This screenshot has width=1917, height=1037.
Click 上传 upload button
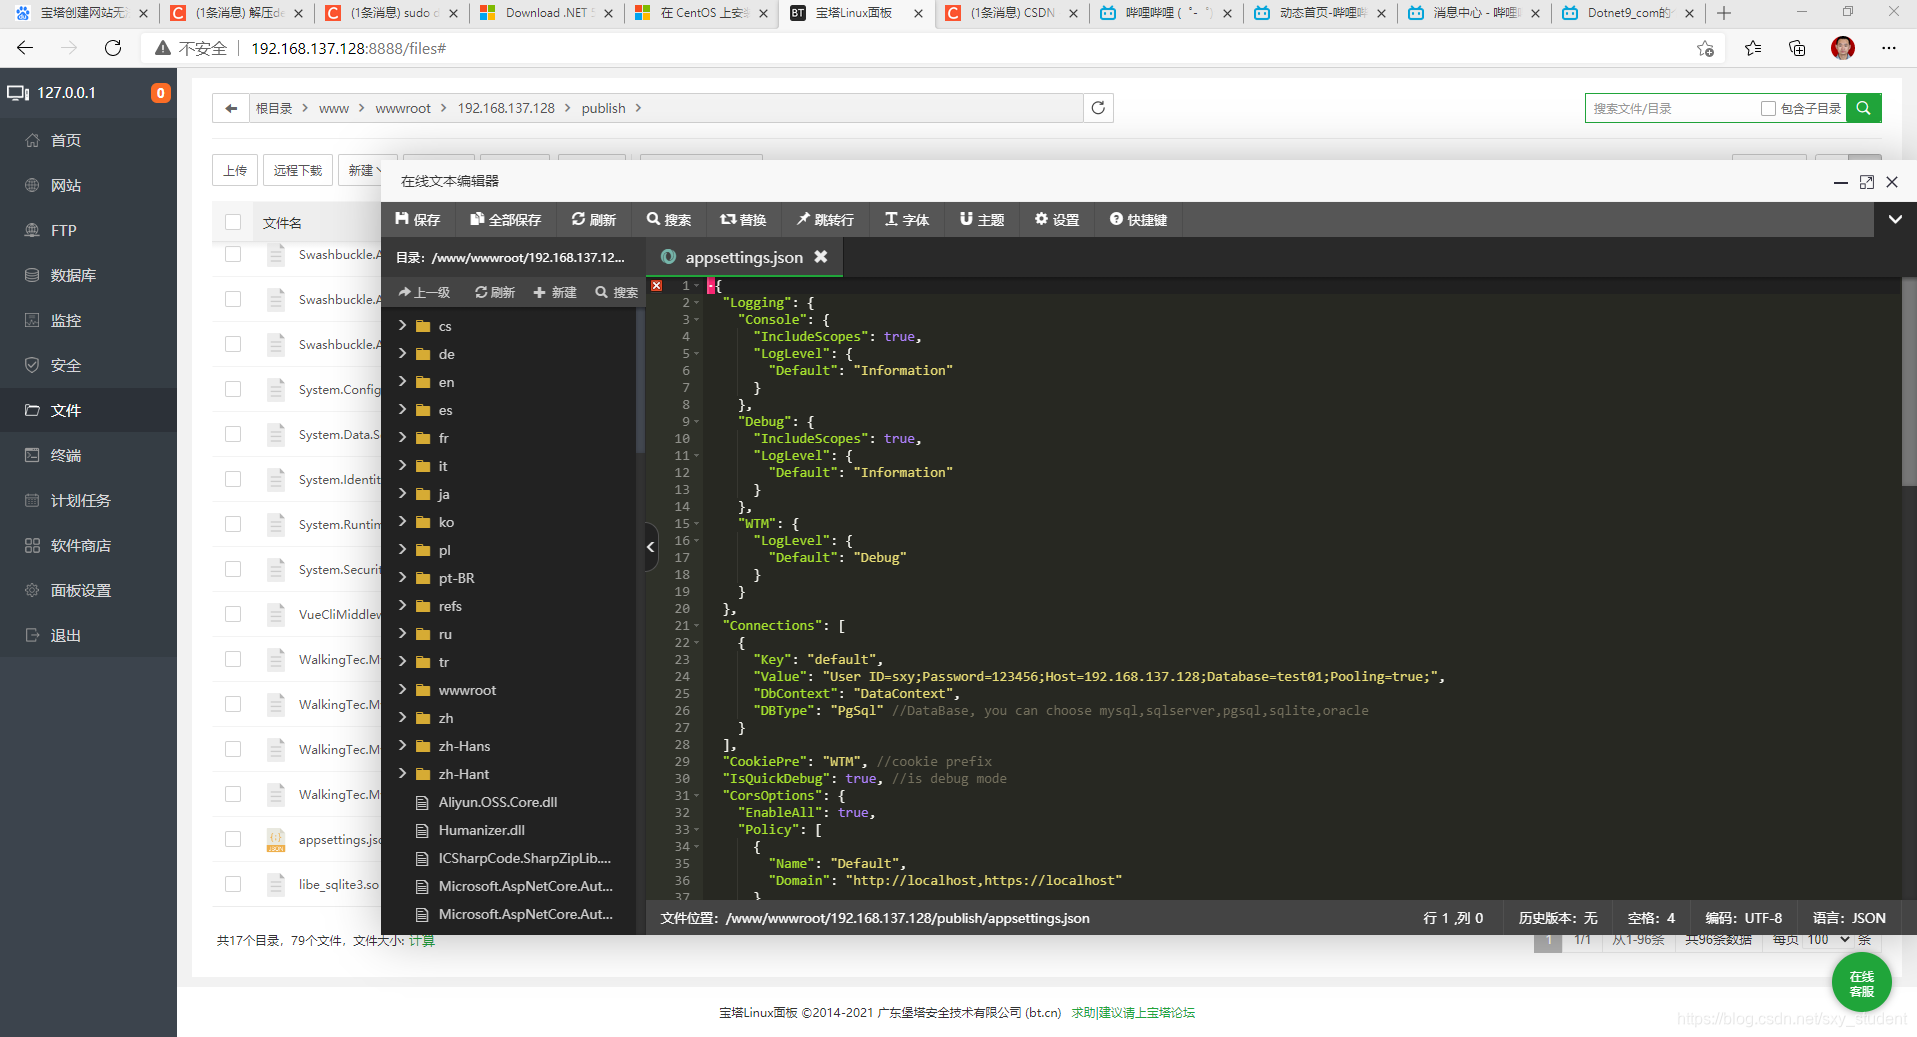(x=235, y=170)
